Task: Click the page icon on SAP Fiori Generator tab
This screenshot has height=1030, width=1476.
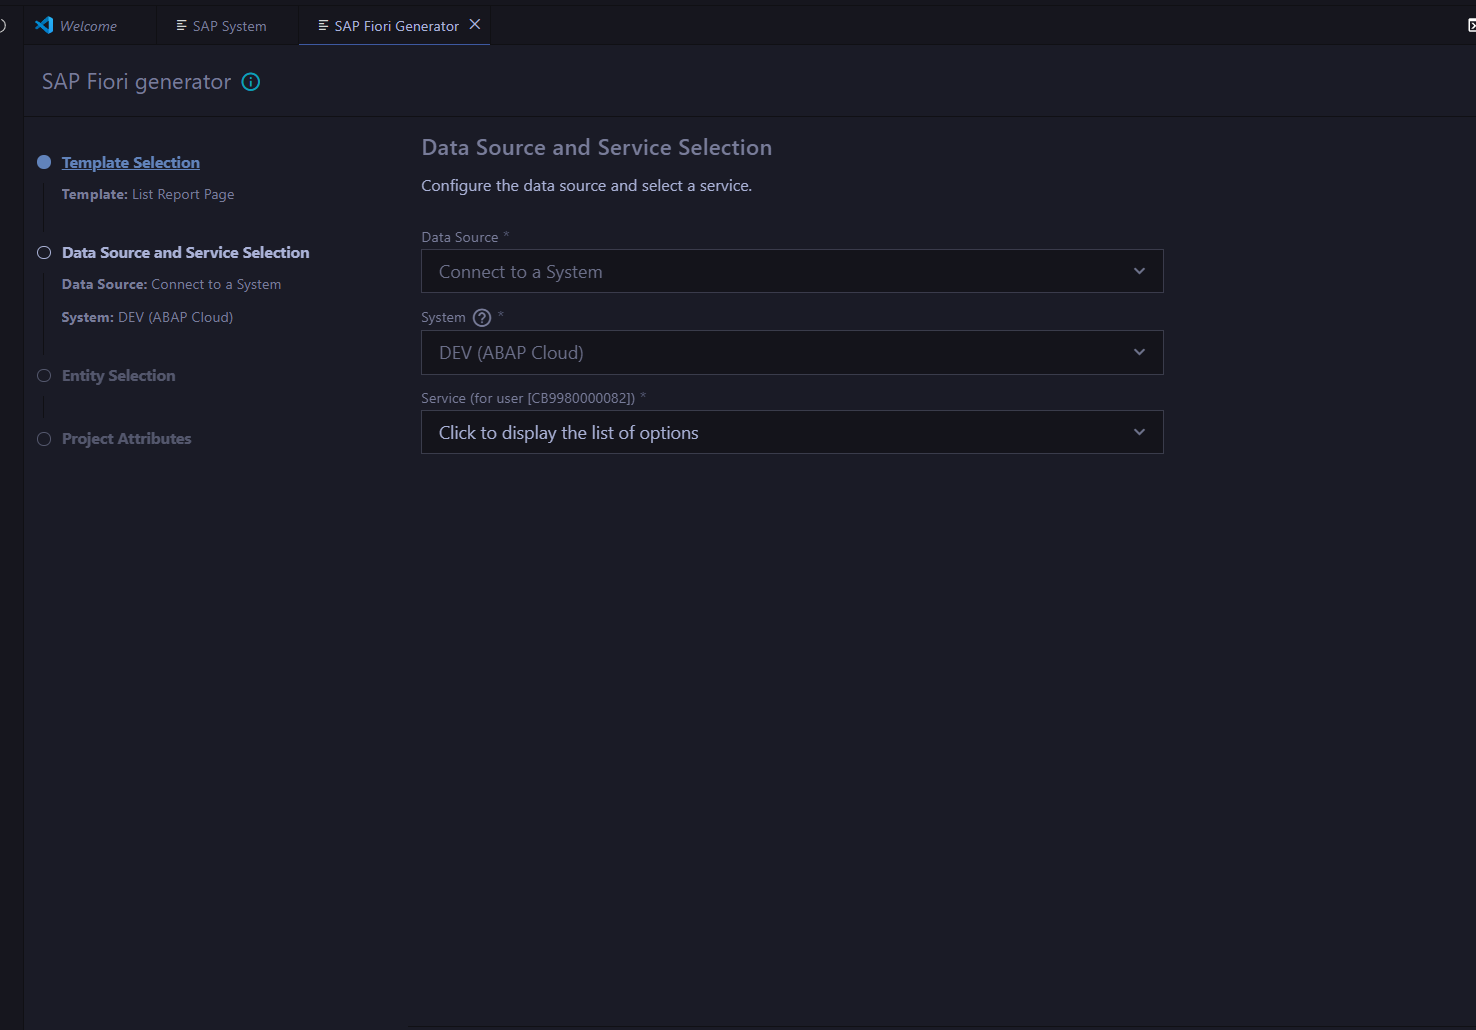Action: pyautogui.click(x=323, y=26)
